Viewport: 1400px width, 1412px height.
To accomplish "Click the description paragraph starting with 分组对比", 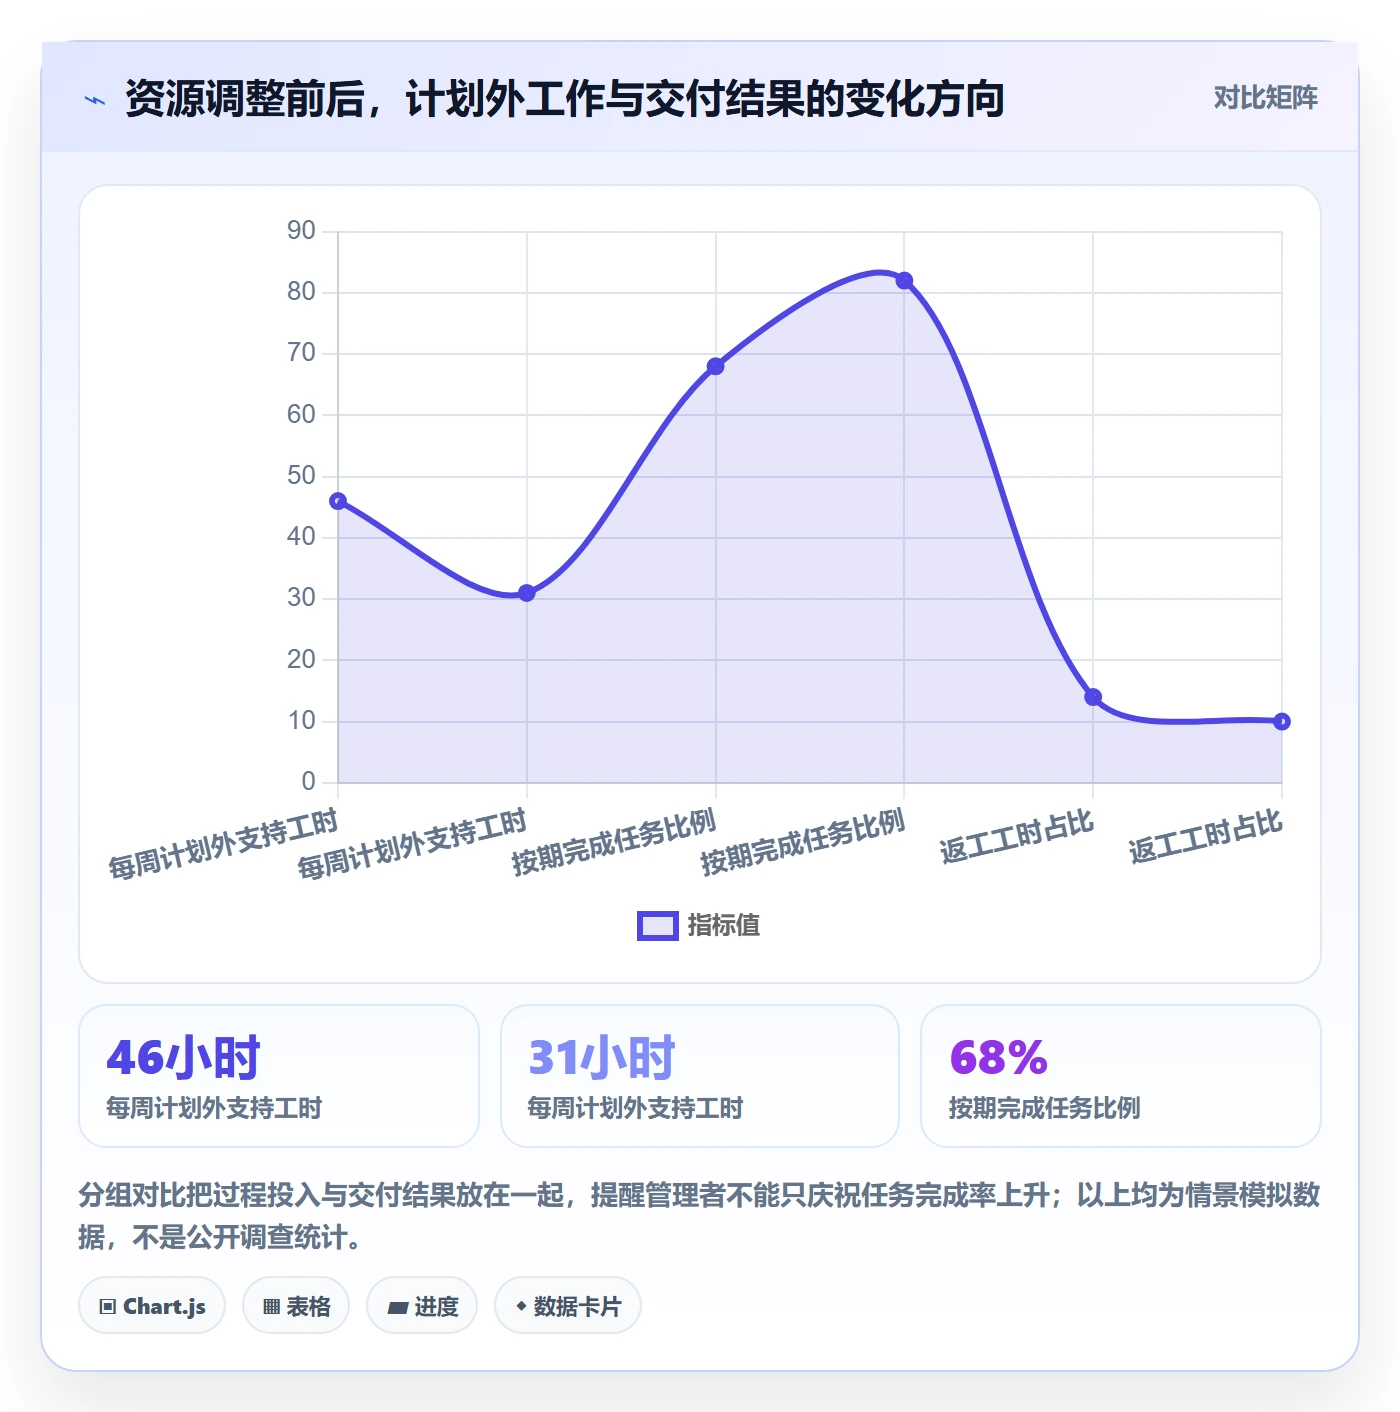I will tap(699, 1216).
